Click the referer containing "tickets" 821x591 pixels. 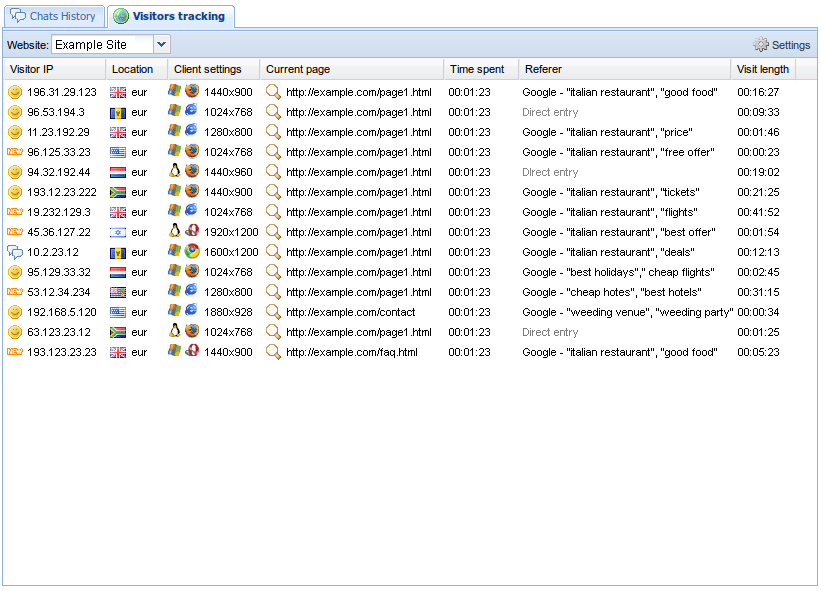click(x=611, y=192)
